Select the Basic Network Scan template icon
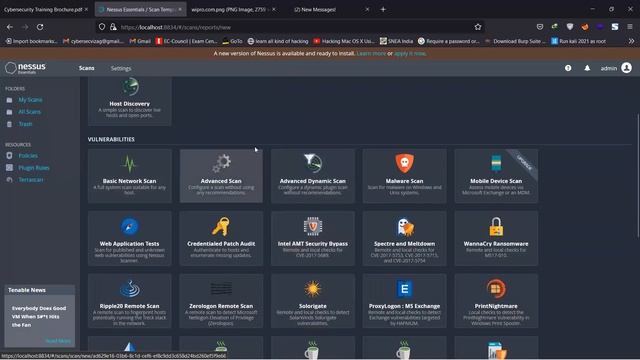 pos(129,164)
